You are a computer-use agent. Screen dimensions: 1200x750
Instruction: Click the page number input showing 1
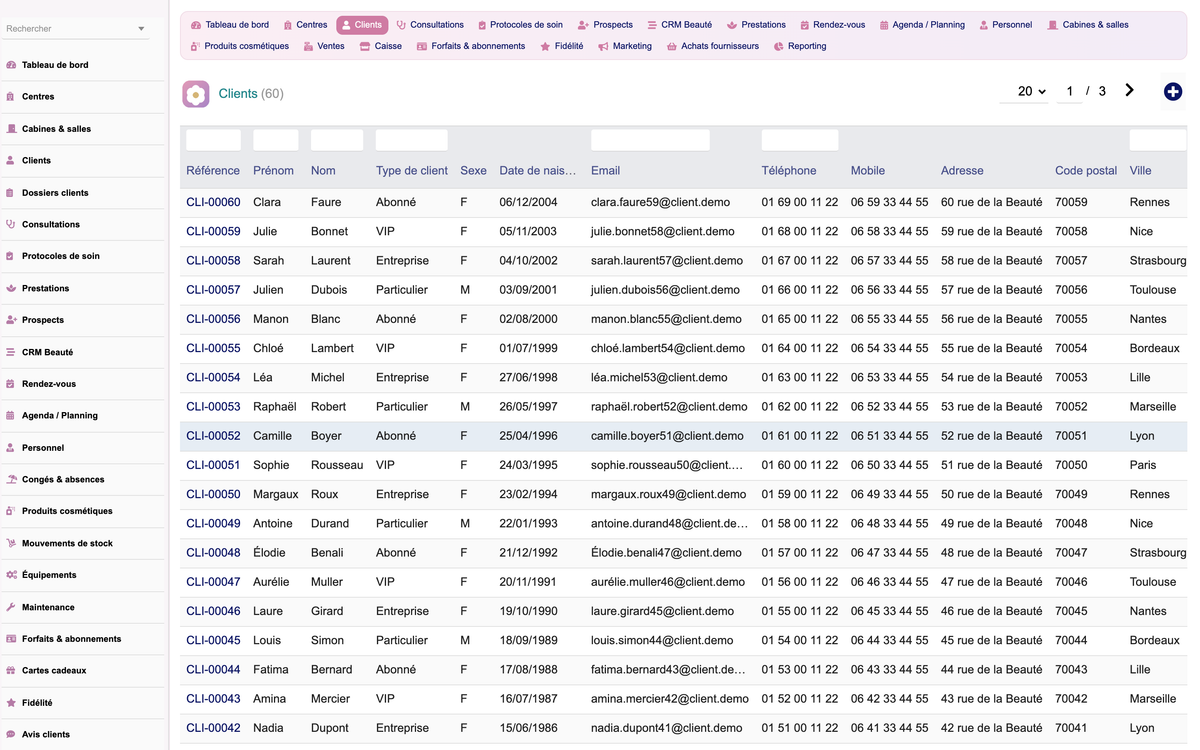pyautogui.click(x=1069, y=91)
